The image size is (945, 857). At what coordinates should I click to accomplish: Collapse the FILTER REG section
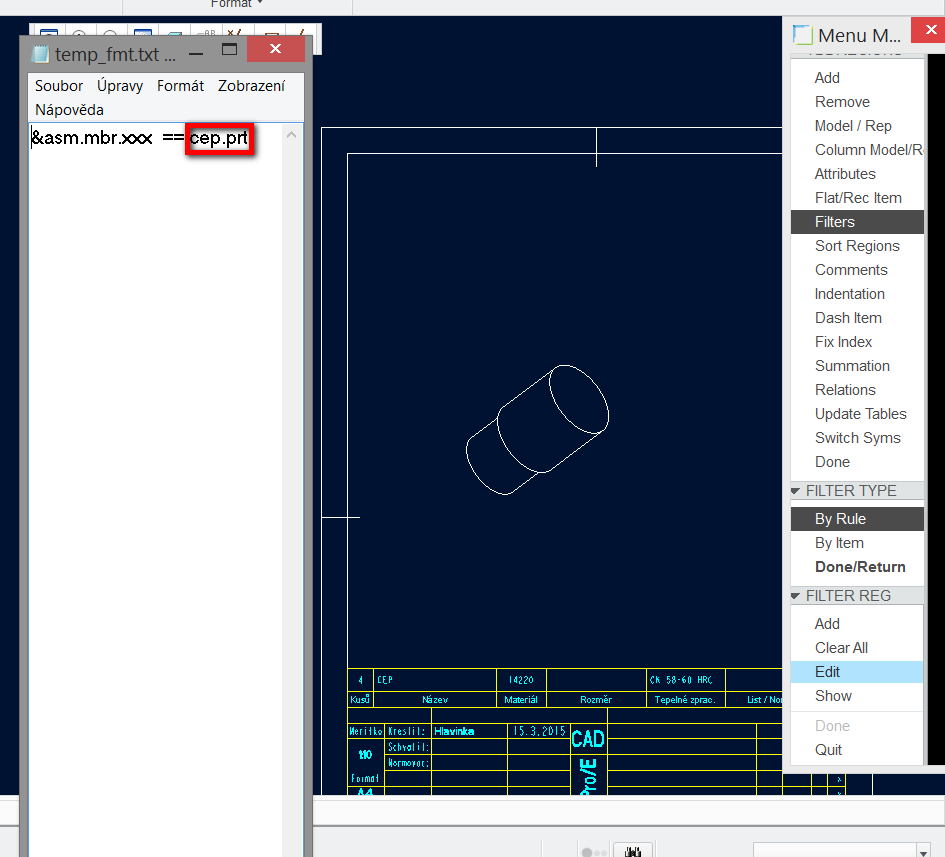796,596
